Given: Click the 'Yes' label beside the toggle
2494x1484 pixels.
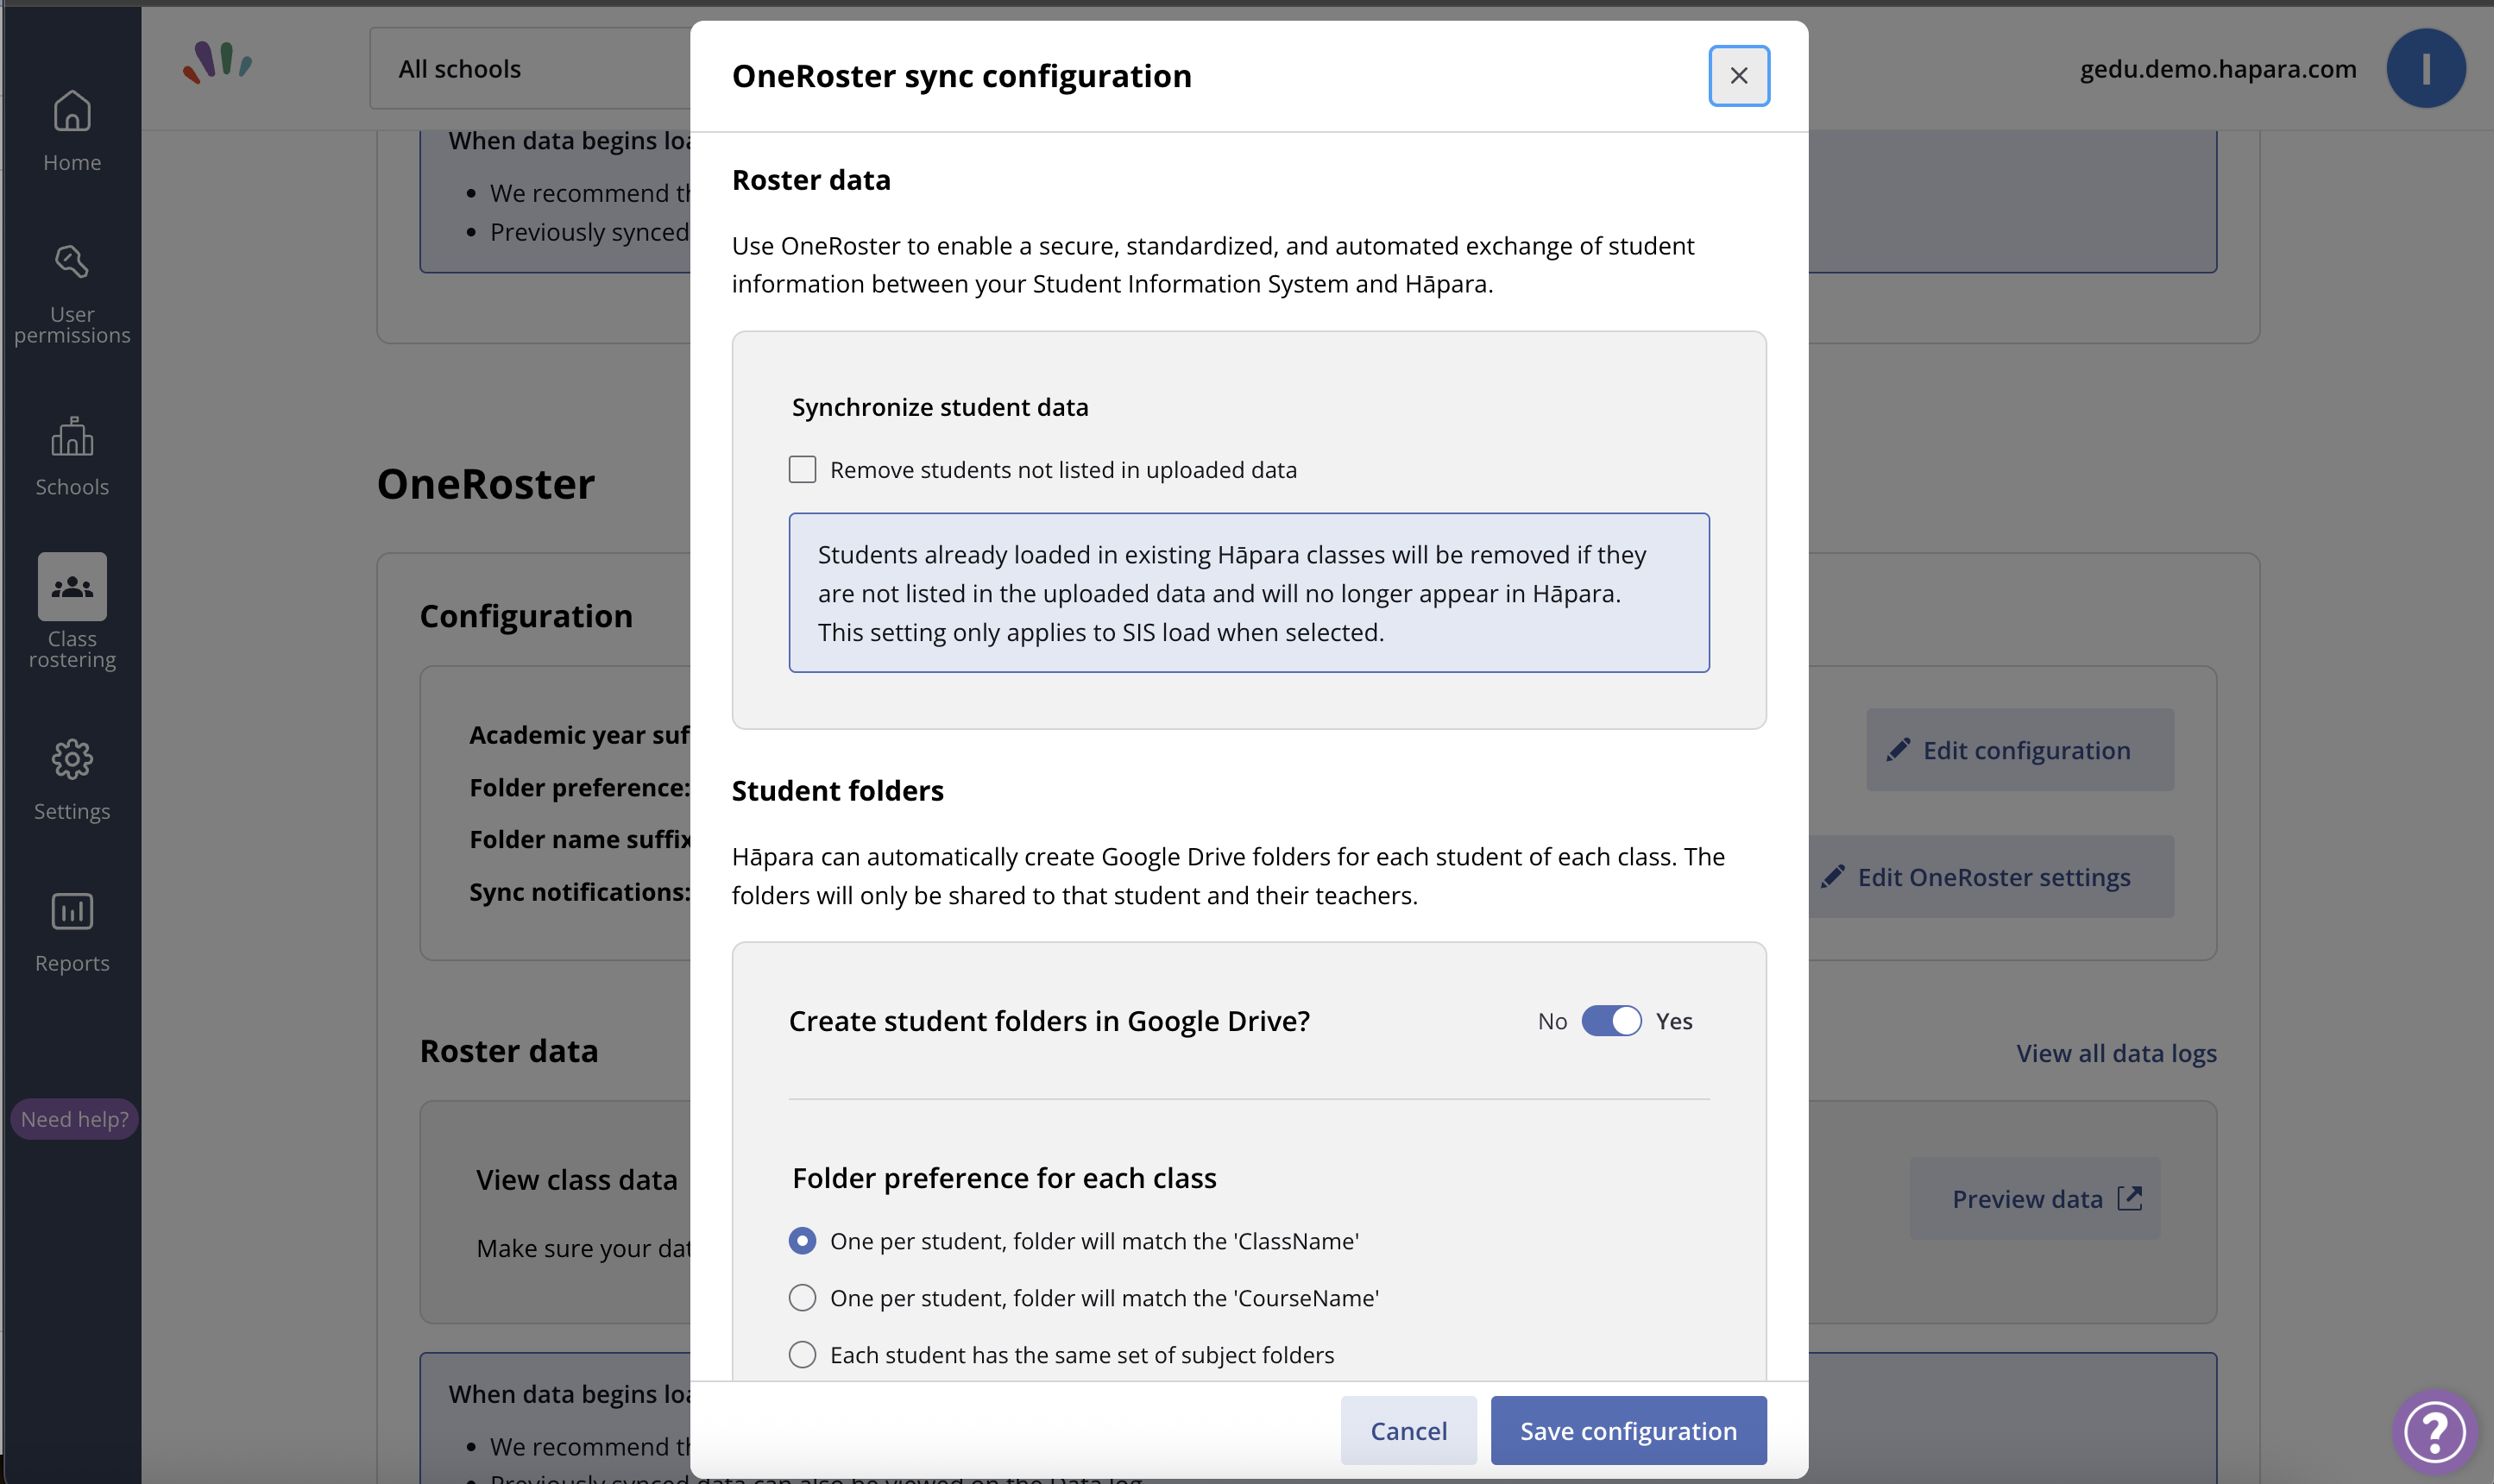Looking at the screenshot, I should pyautogui.click(x=1674, y=1021).
